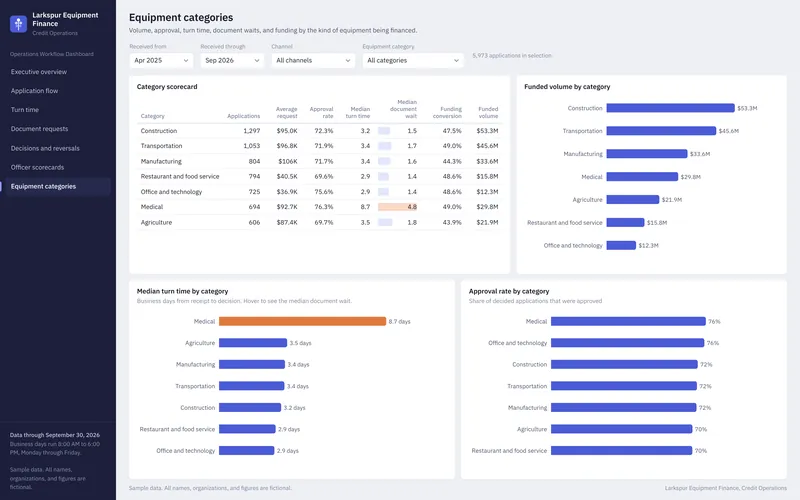800x500 pixels.
Task: Sort by Median document wait header
Action: pyautogui.click(x=404, y=109)
